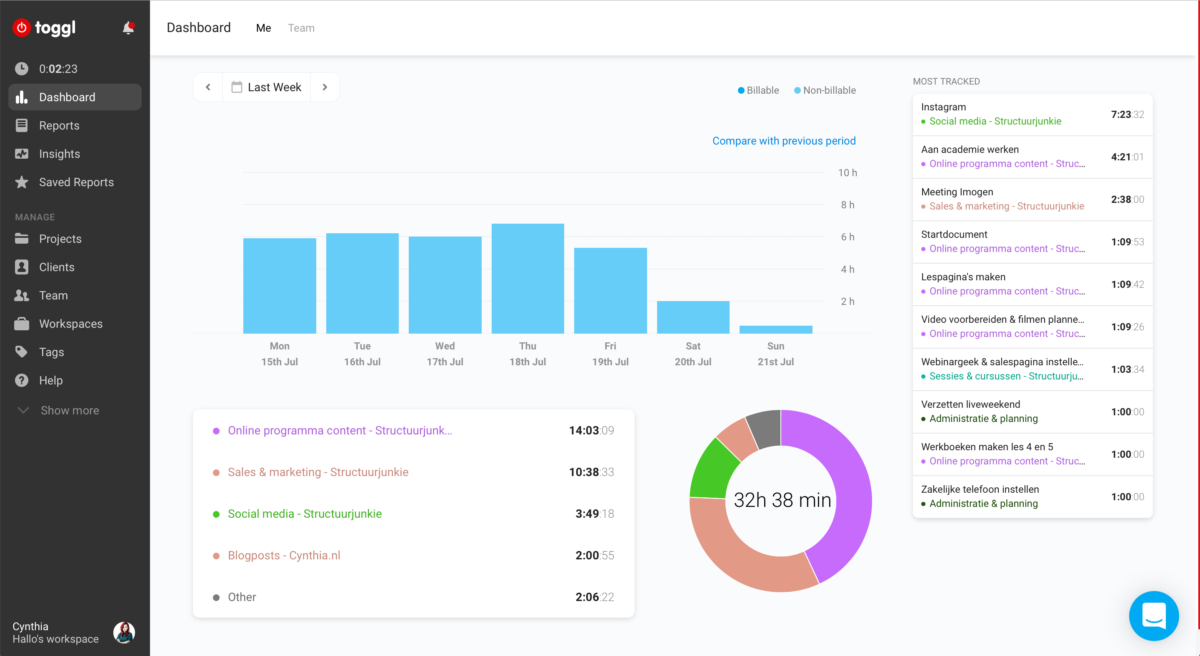Open the Intercom chat bubble

coord(1153,616)
